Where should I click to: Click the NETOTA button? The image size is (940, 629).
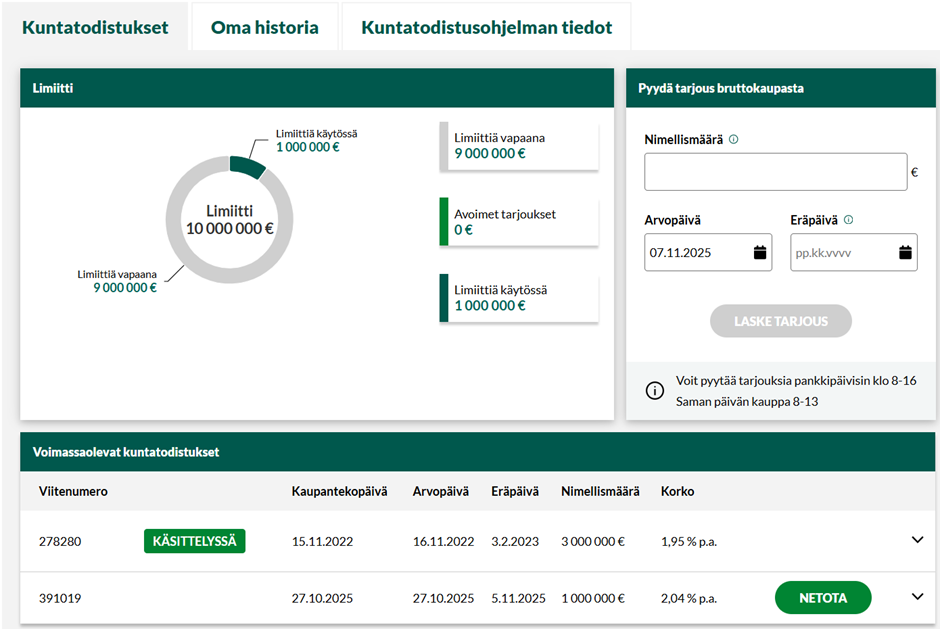click(x=823, y=598)
